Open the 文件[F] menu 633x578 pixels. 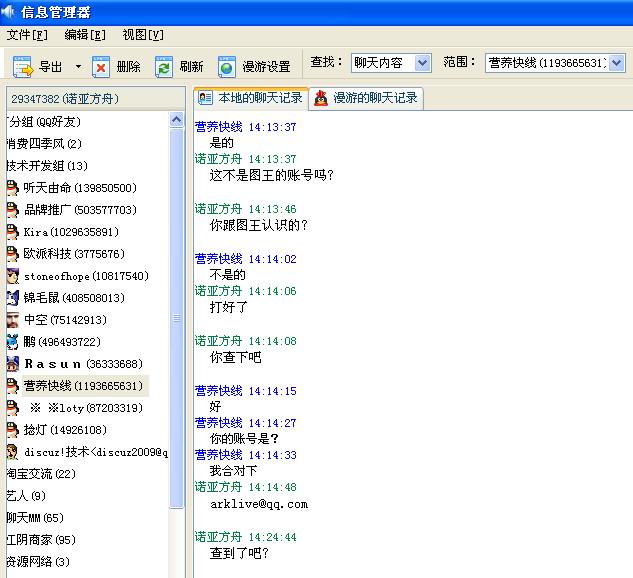27,35
